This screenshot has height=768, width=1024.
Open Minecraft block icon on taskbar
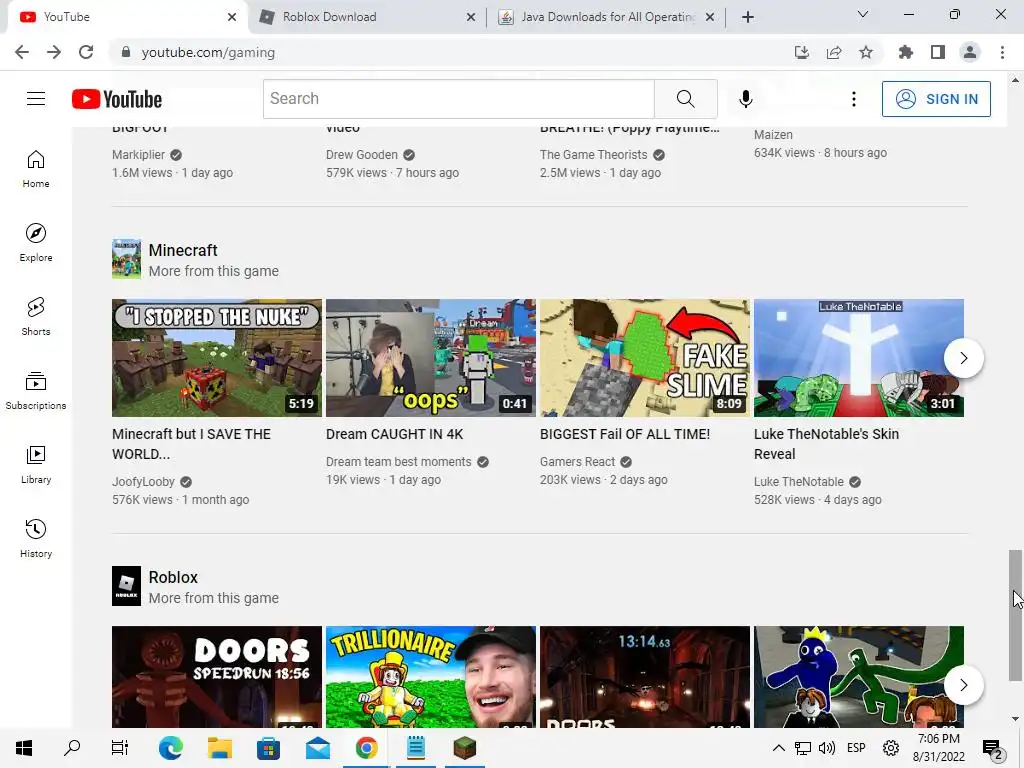[464, 748]
